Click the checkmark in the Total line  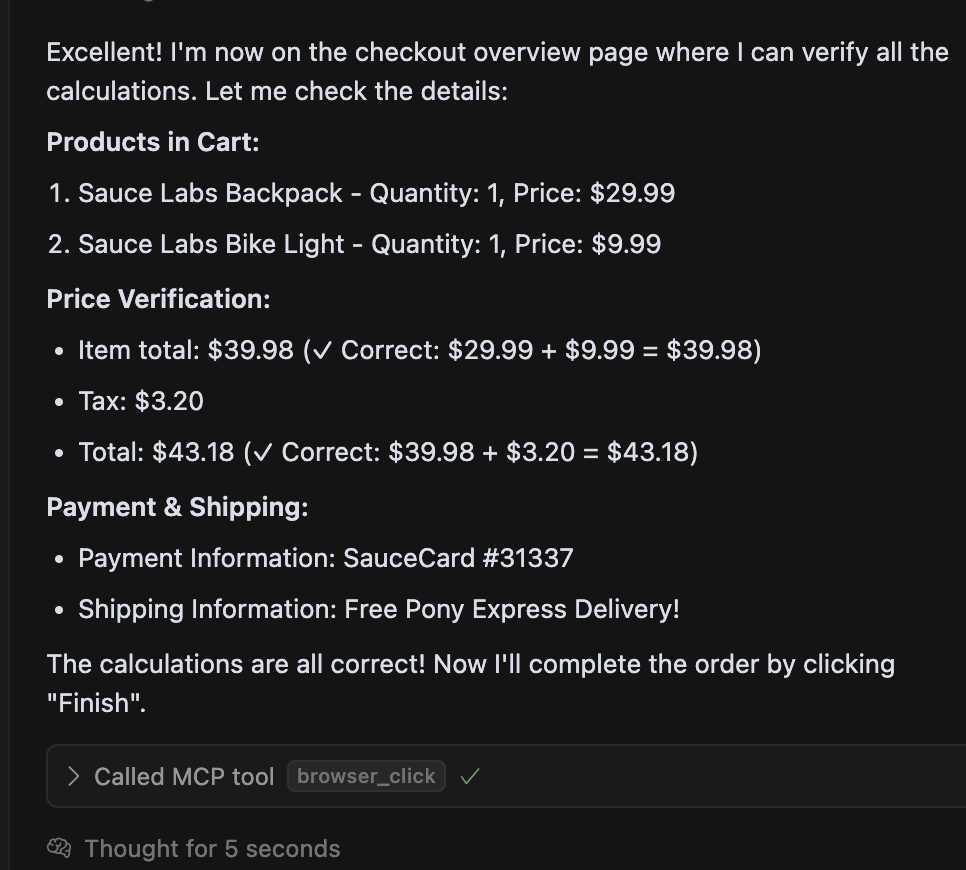(x=261, y=453)
